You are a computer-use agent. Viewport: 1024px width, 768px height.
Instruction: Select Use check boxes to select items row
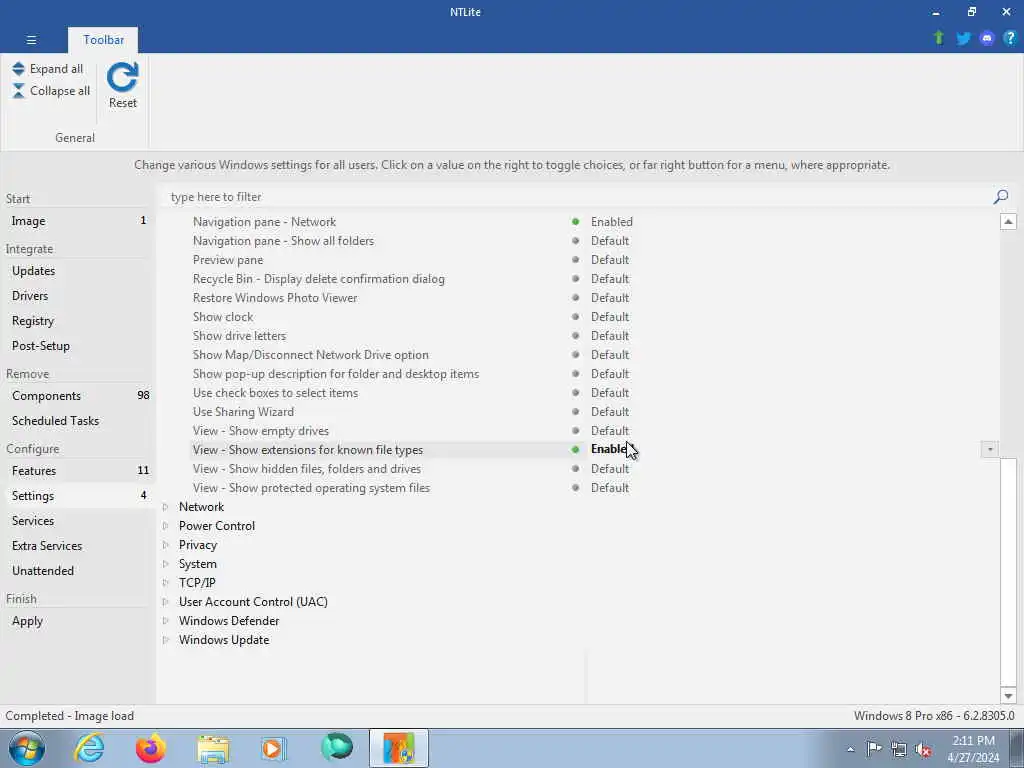[594, 392]
